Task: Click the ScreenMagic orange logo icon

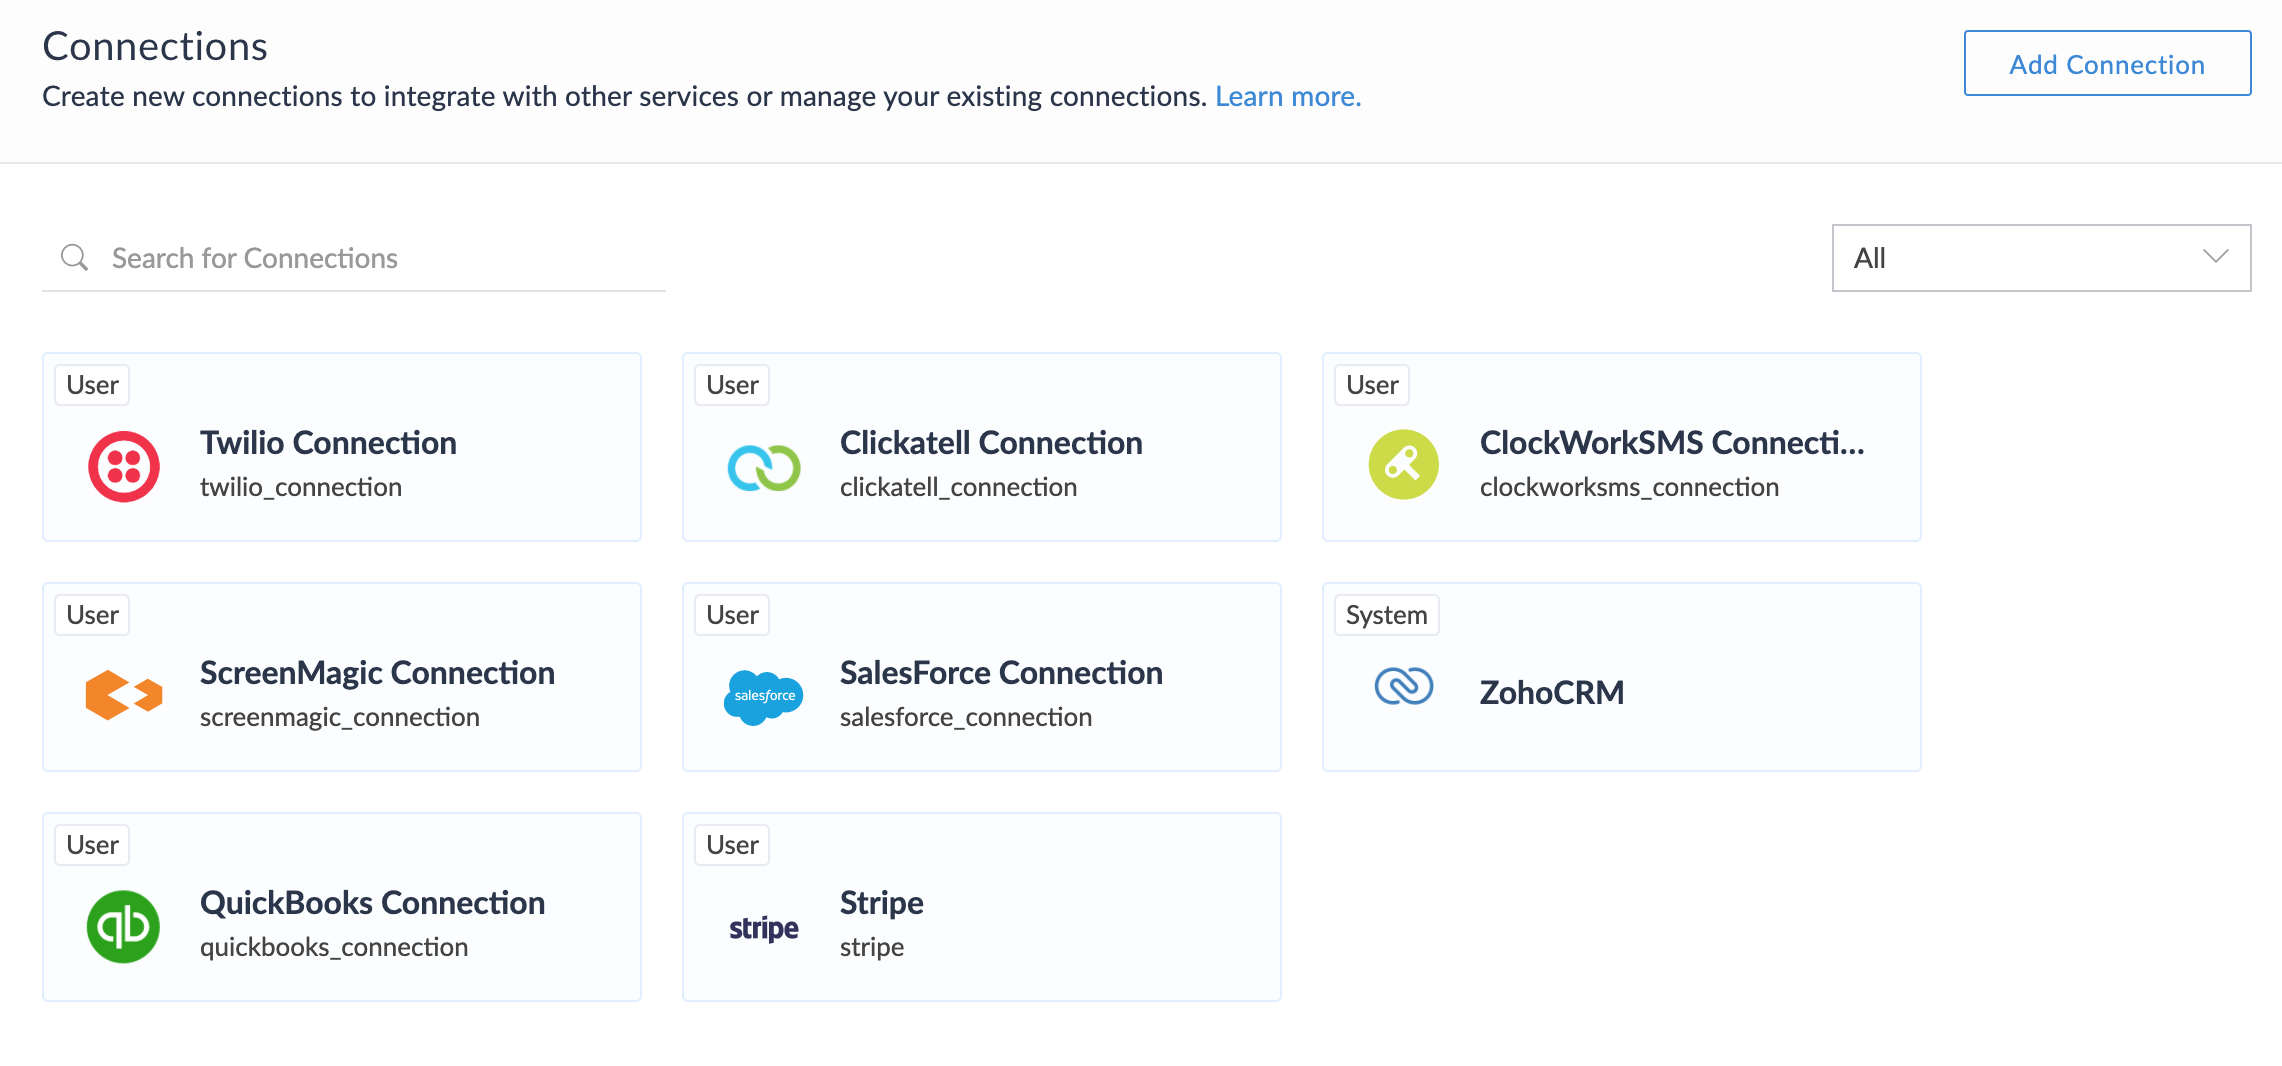Action: tap(124, 694)
